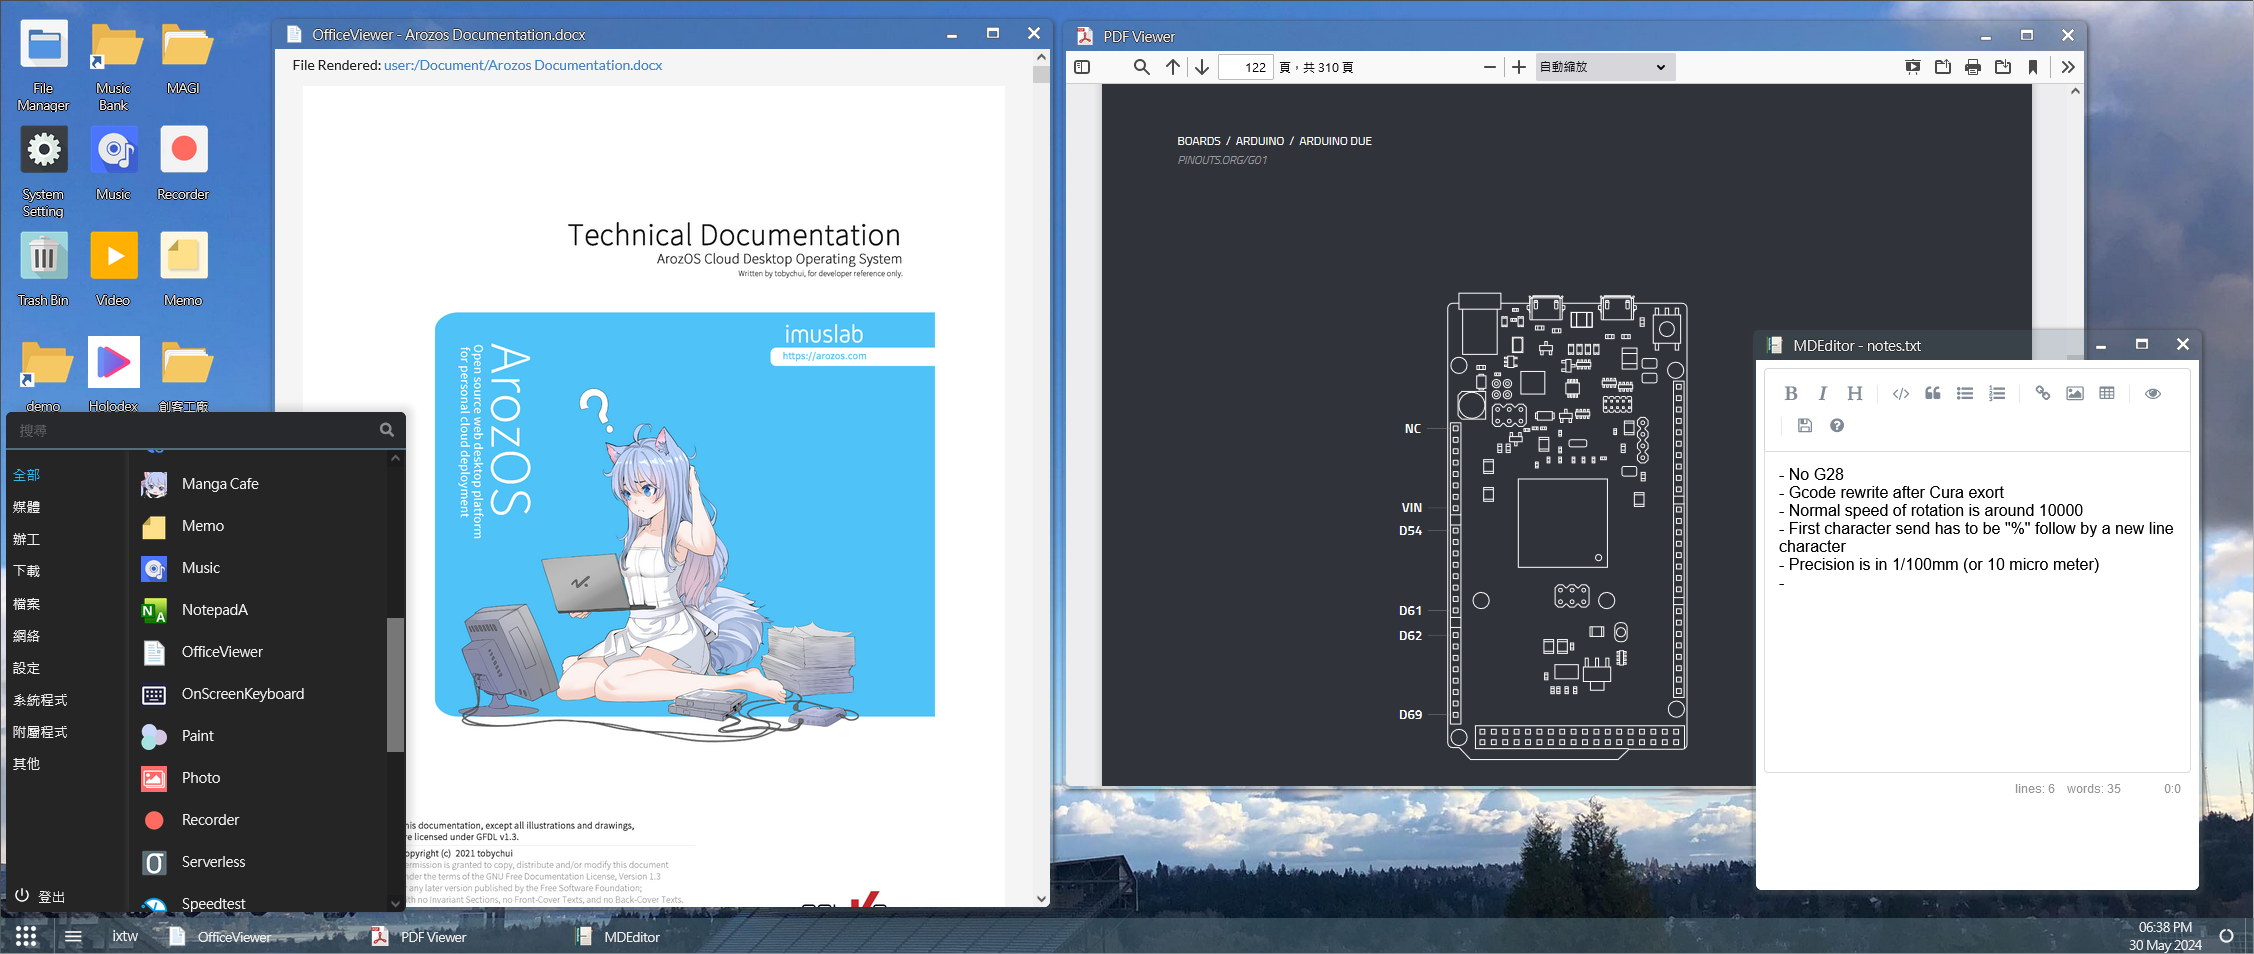Click the quote icon in MDEditor
Screen dimensions: 2254x954
pyautogui.click(x=1932, y=394)
